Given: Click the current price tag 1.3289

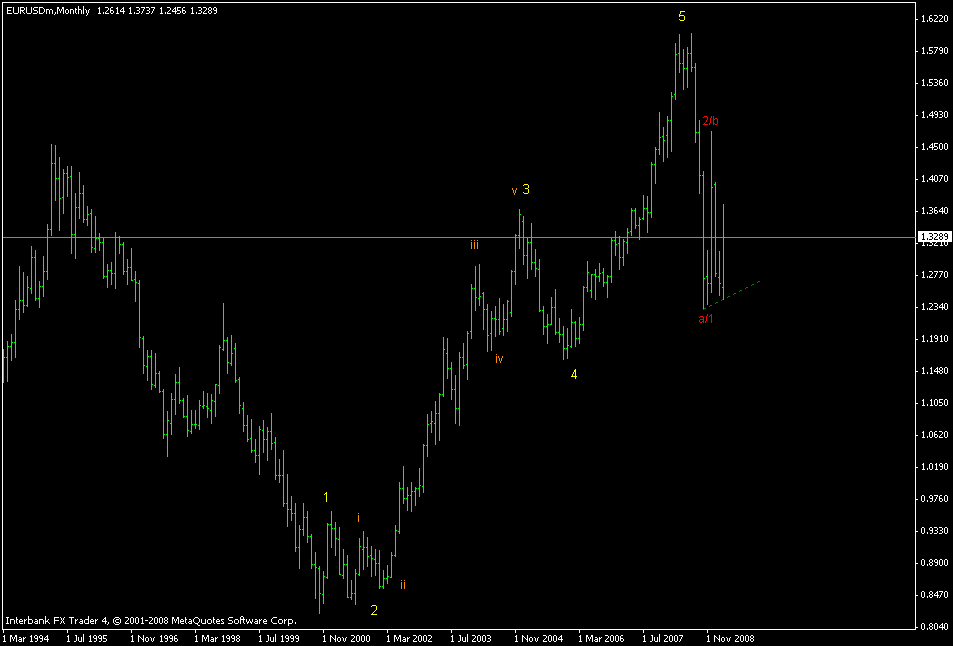Looking at the screenshot, I should click(x=934, y=237).
